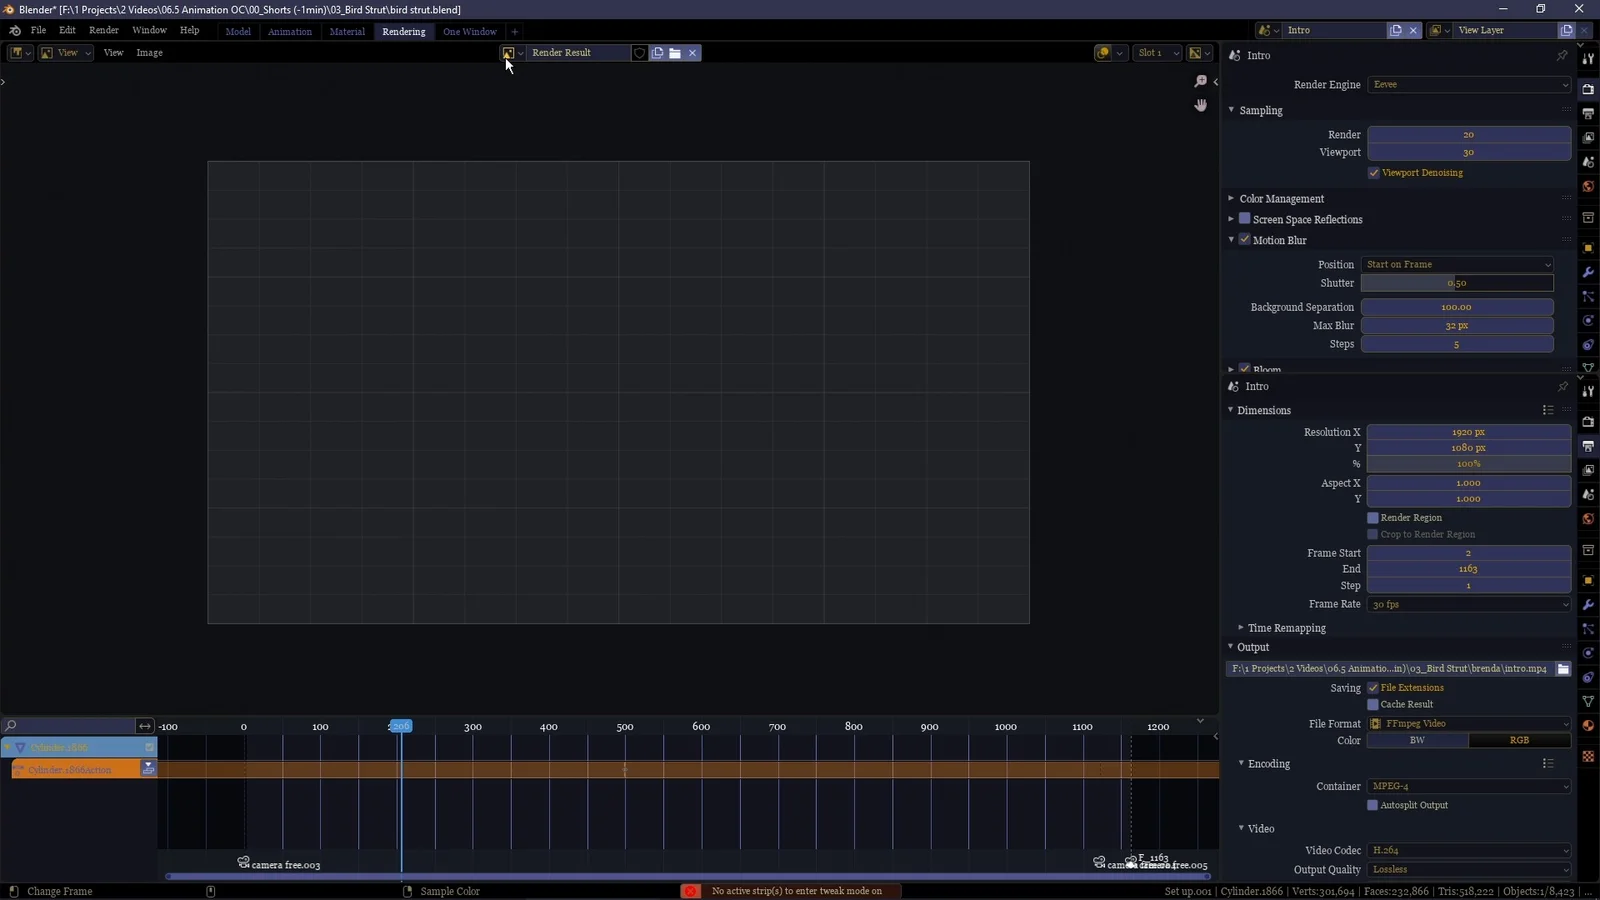Open the Rendering workspace tab
This screenshot has height=900, width=1600.
[x=404, y=31]
